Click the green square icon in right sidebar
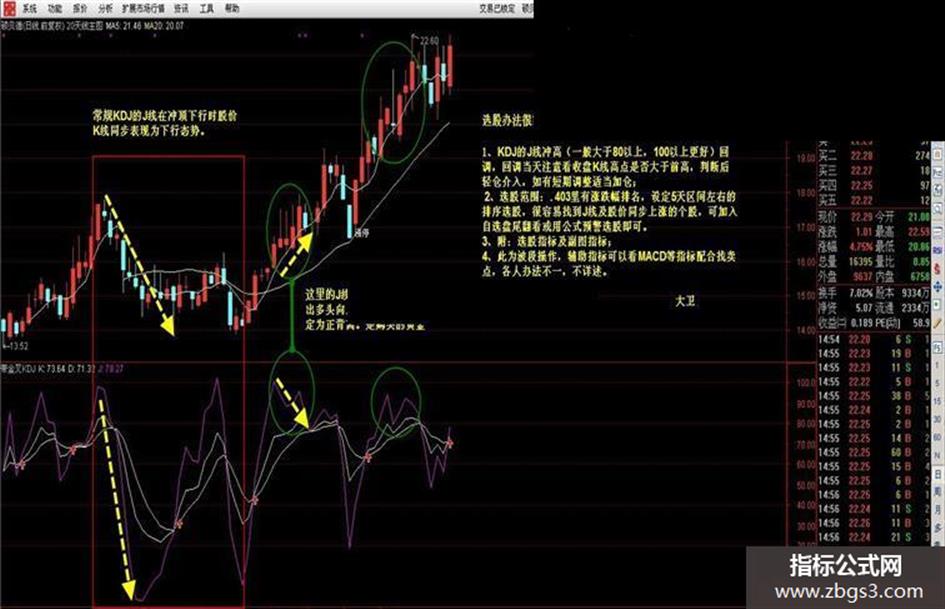The height and width of the screenshot is (609, 945). tap(938, 304)
